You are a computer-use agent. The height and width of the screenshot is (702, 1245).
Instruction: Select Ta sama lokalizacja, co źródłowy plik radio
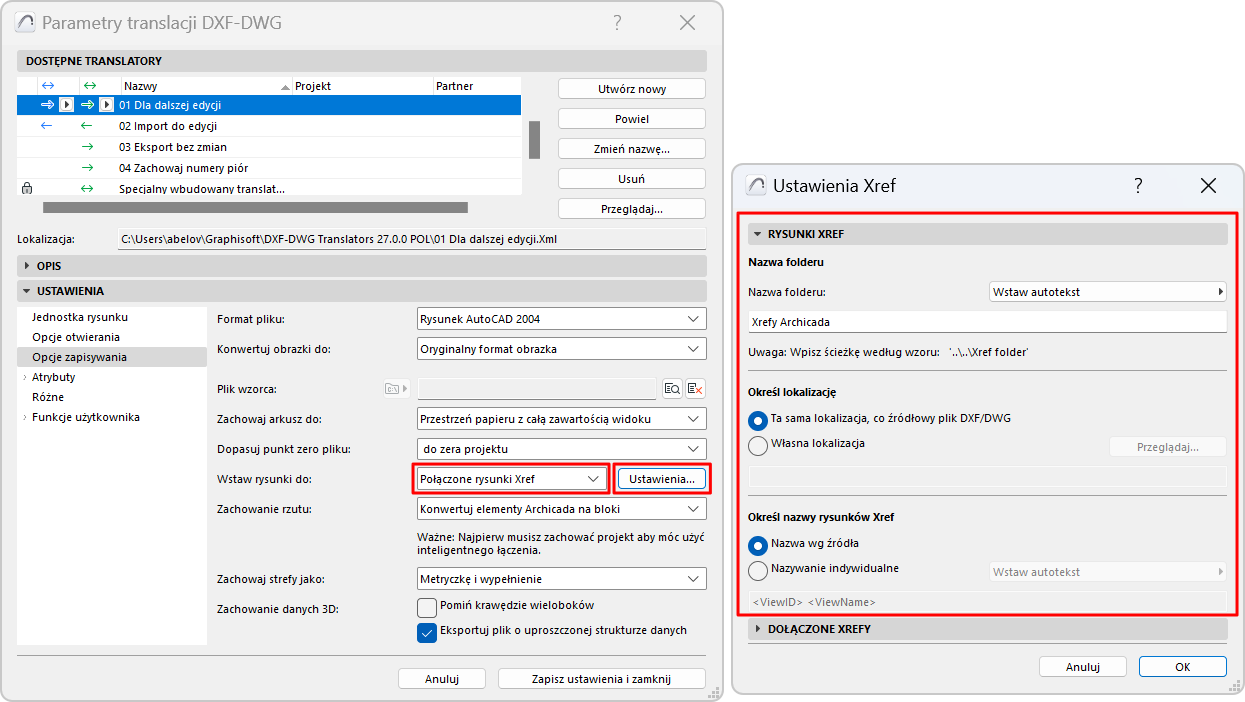pos(758,419)
